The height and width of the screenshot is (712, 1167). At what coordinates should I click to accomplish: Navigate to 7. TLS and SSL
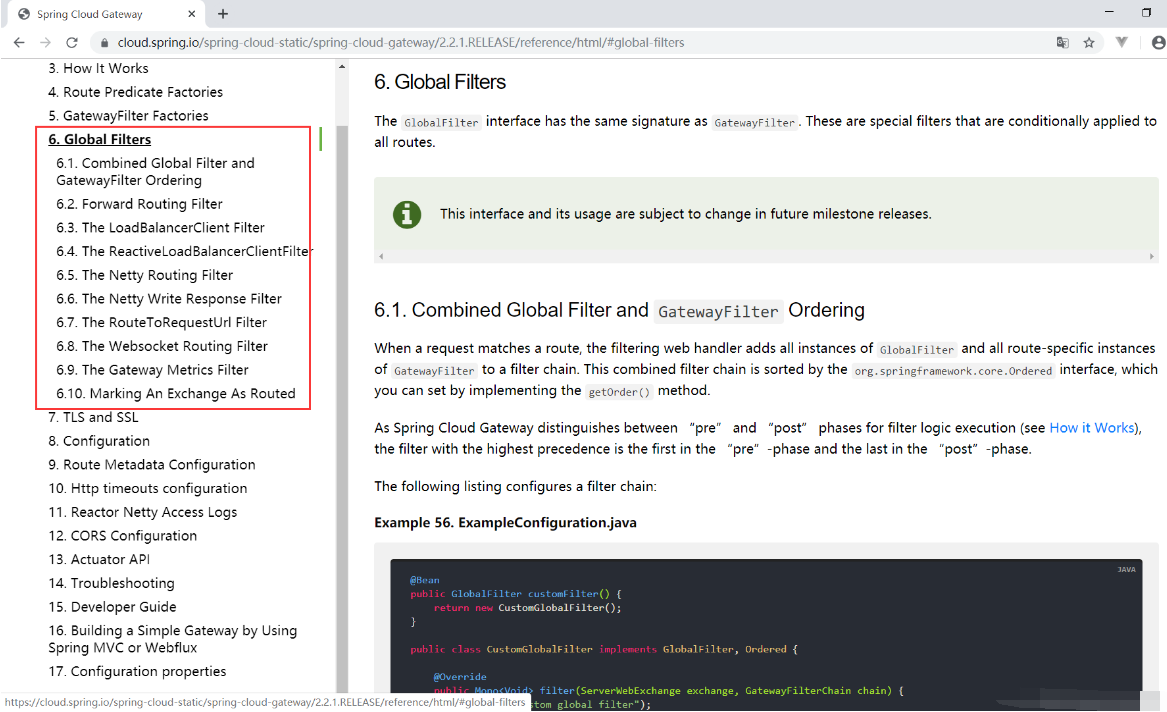(x=93, y=417)
